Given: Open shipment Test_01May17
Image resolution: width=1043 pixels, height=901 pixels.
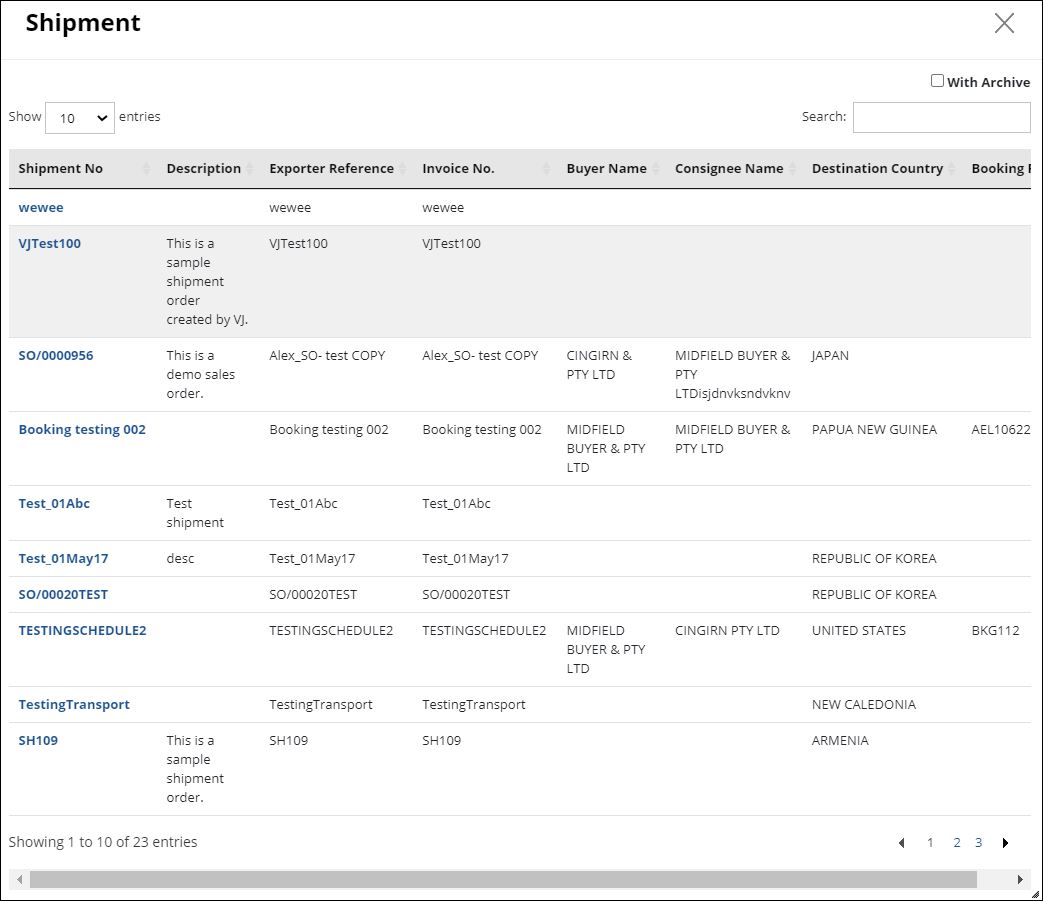Looking at the screenshot, I should pyautogui.click(x=63, y=559).
